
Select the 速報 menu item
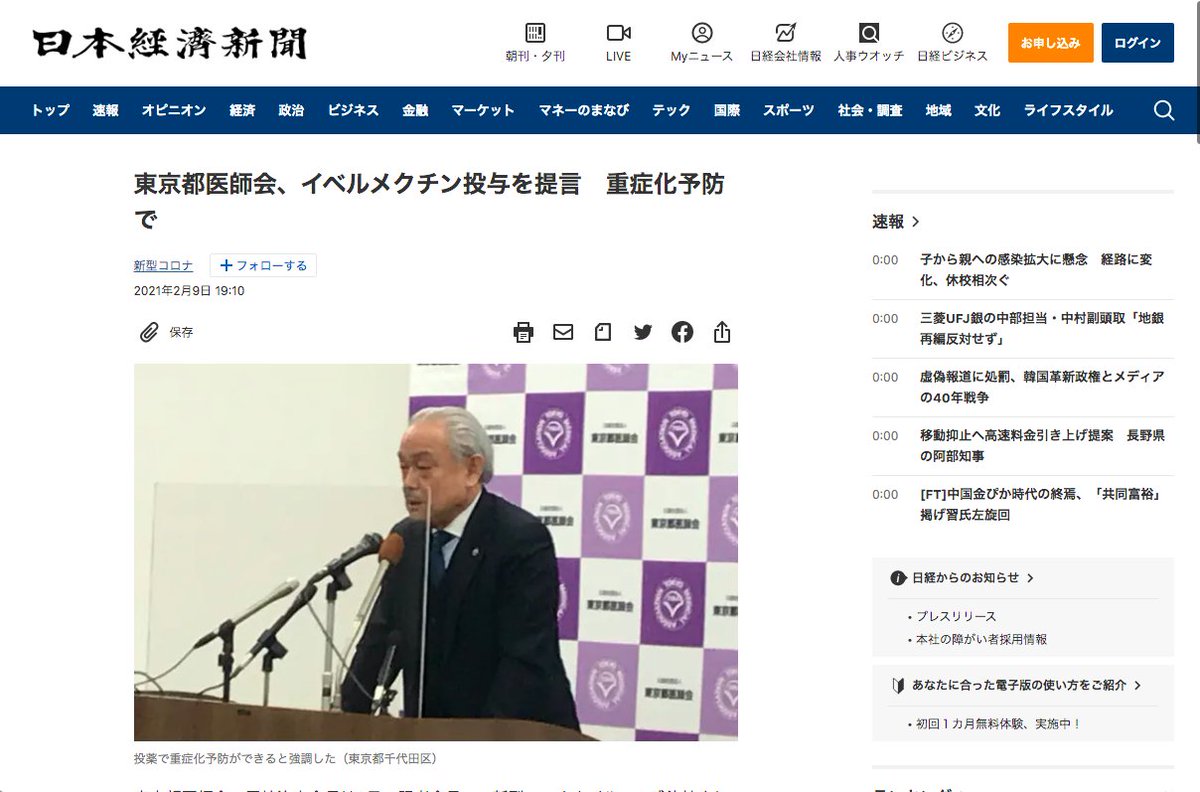point(106,110)
